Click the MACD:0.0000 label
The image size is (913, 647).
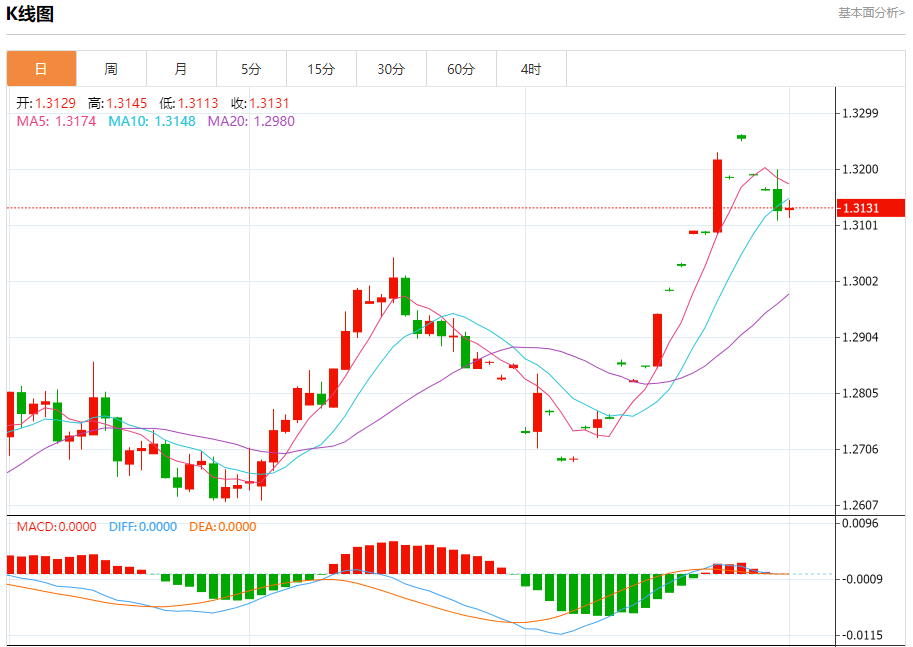tap(56, 526)
